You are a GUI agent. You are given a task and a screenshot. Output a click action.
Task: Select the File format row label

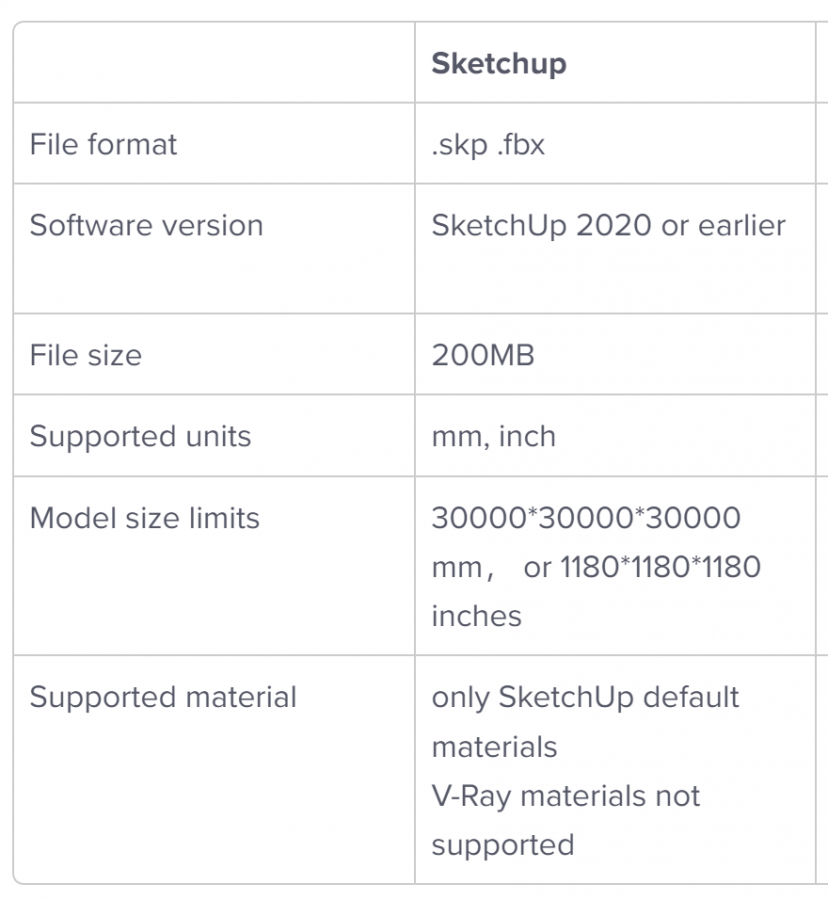point(103,144)
